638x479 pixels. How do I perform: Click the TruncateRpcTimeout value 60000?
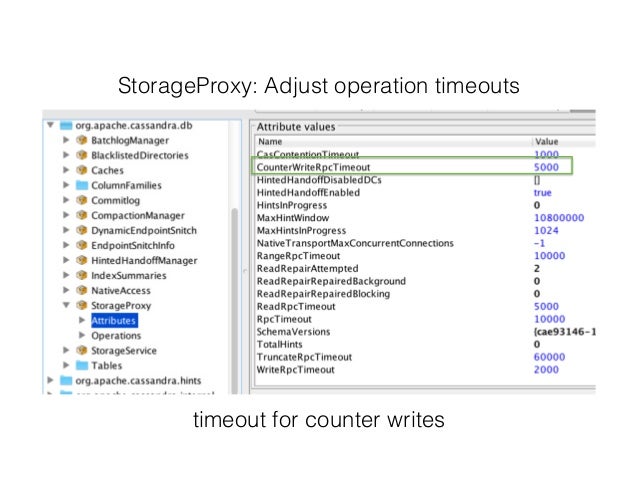pos(549,357)
